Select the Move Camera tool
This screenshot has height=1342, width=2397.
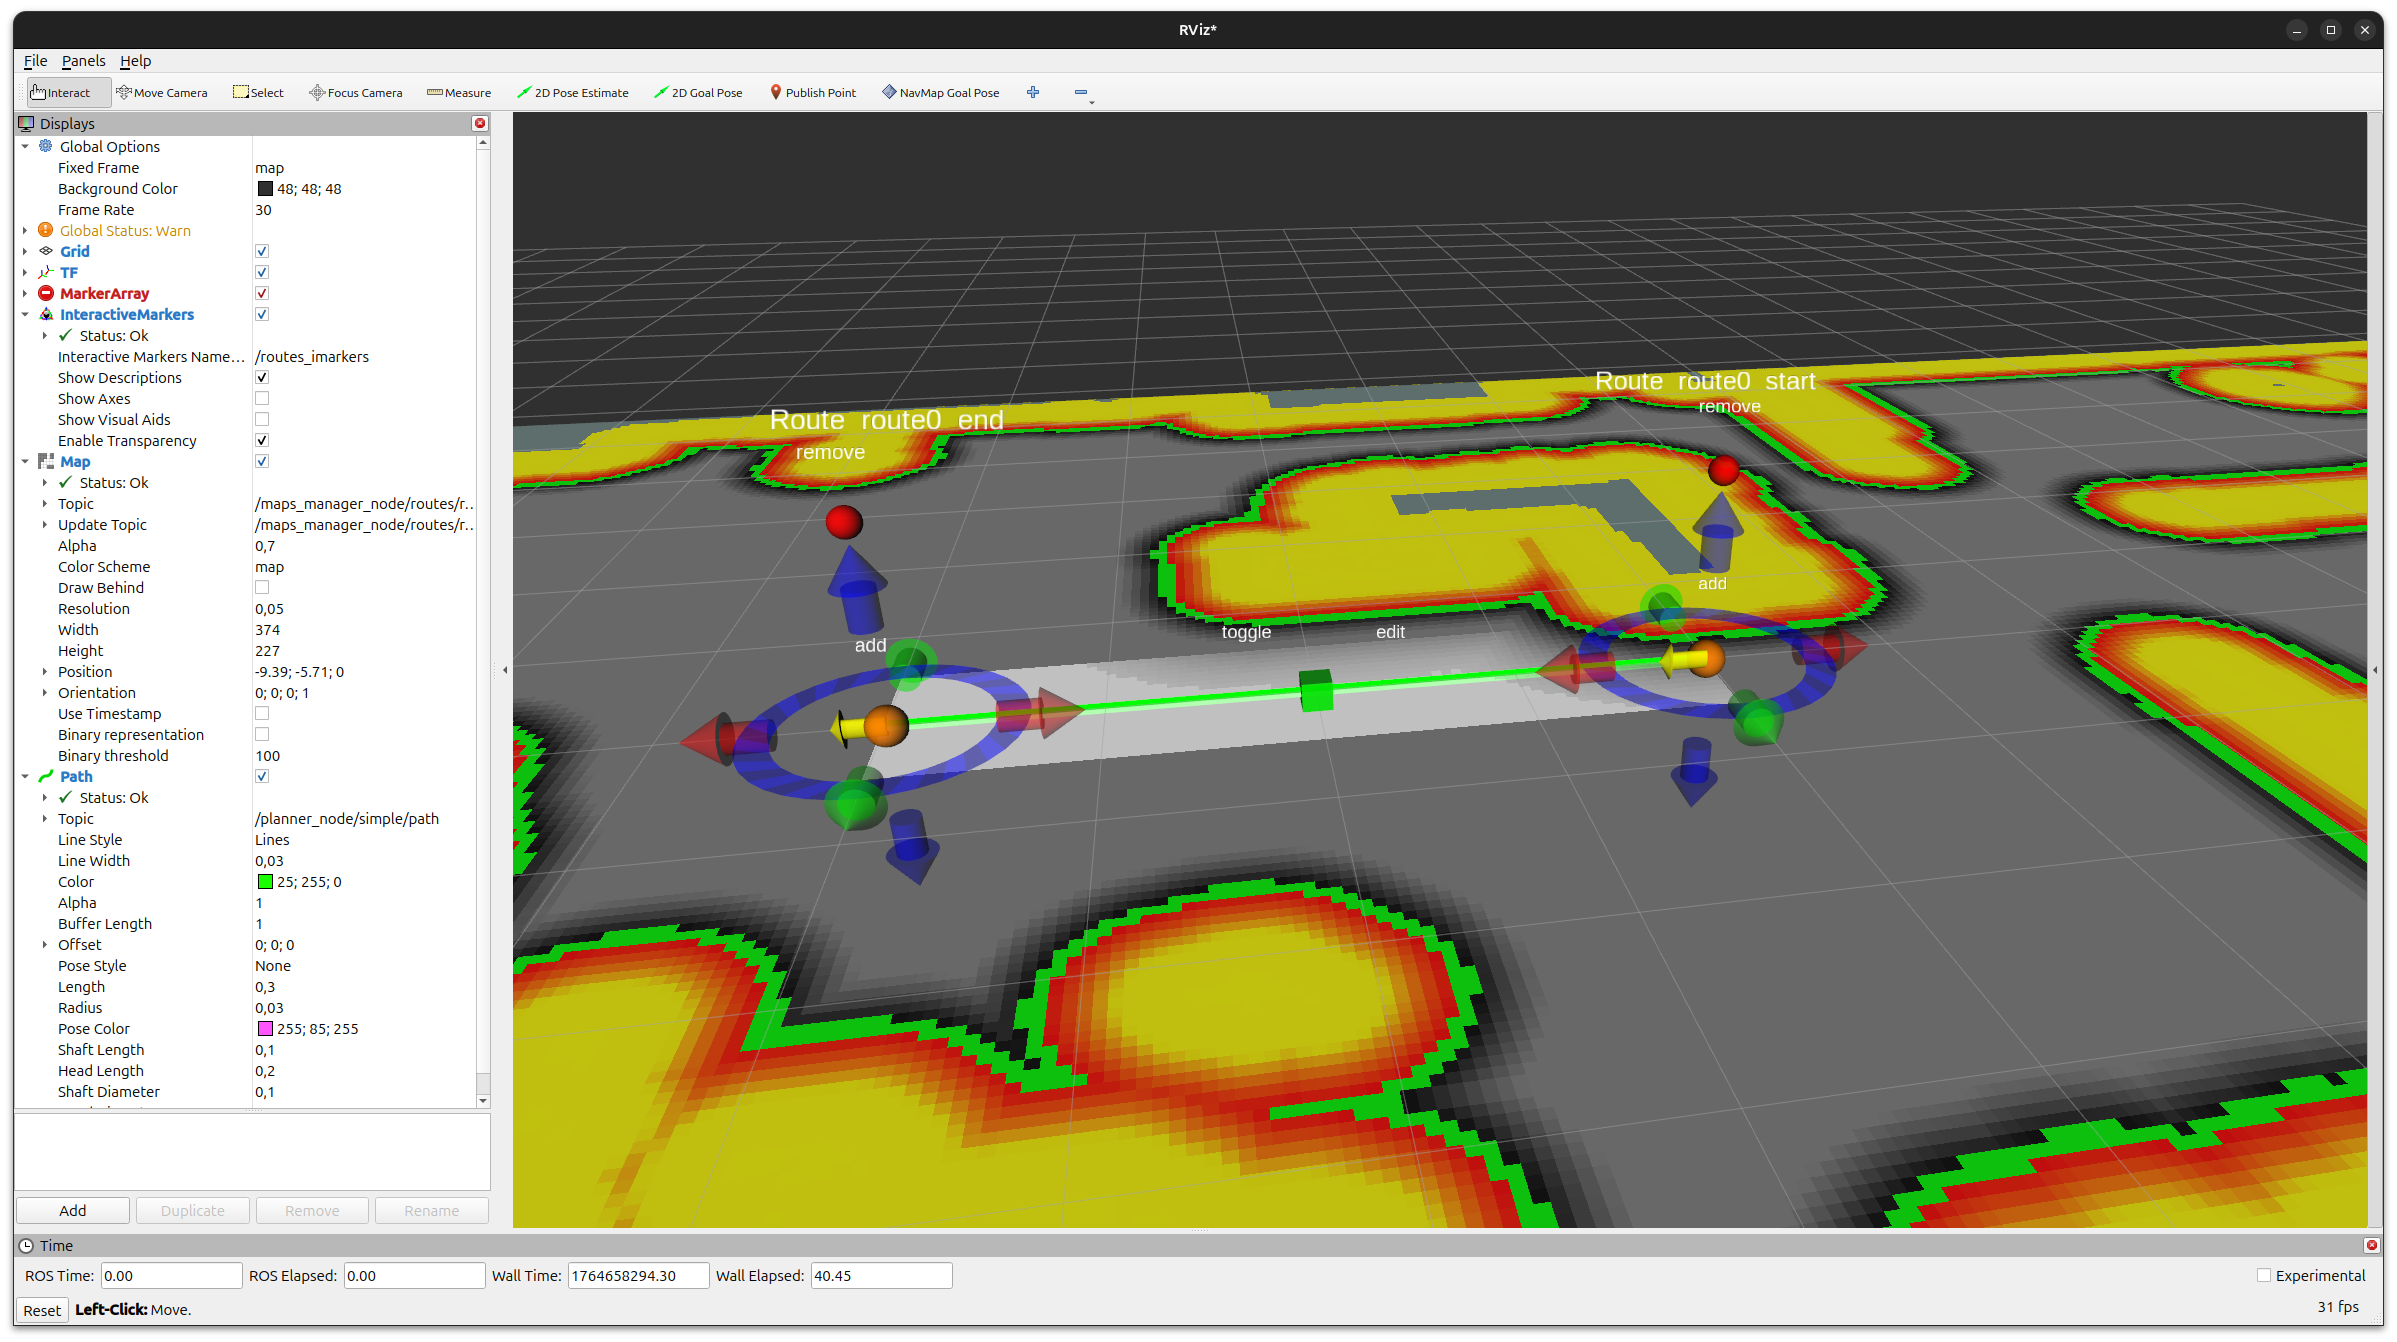[162, 92]
